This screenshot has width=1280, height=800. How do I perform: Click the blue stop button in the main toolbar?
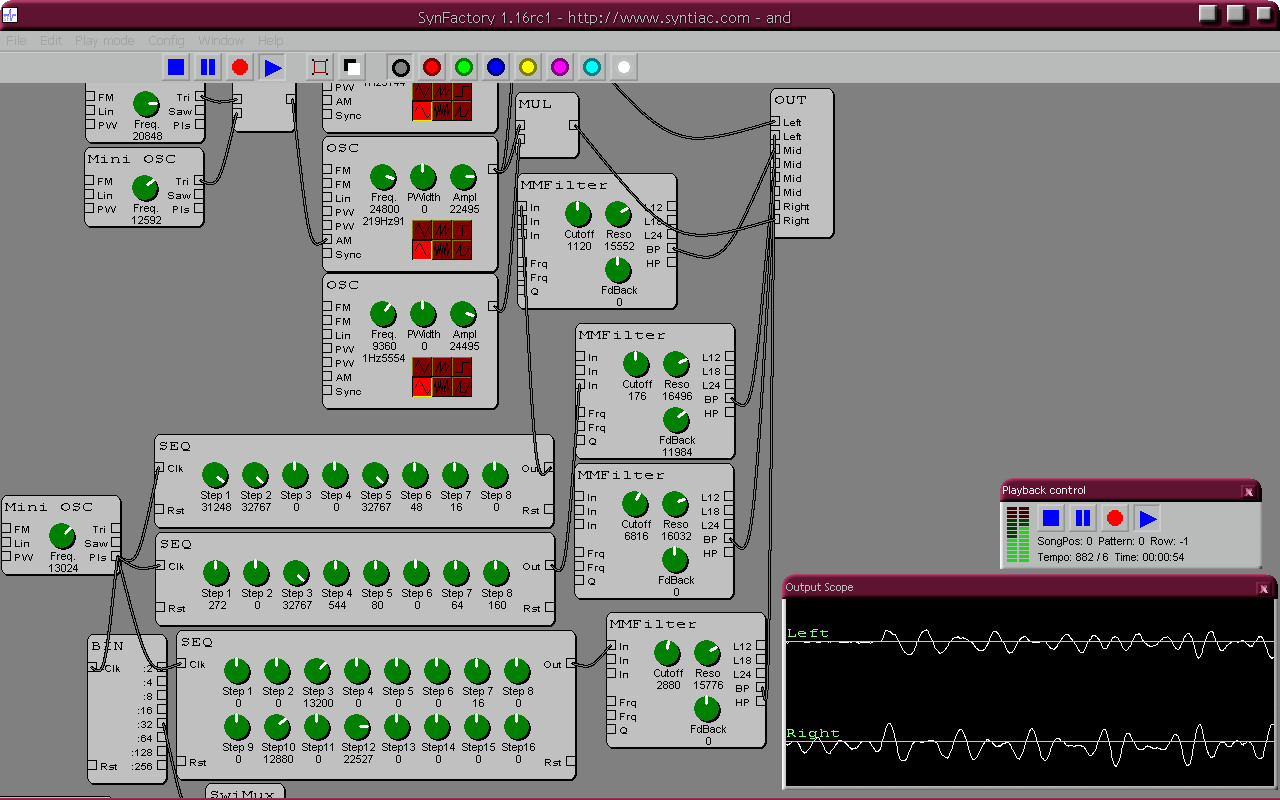coord(176,68)
